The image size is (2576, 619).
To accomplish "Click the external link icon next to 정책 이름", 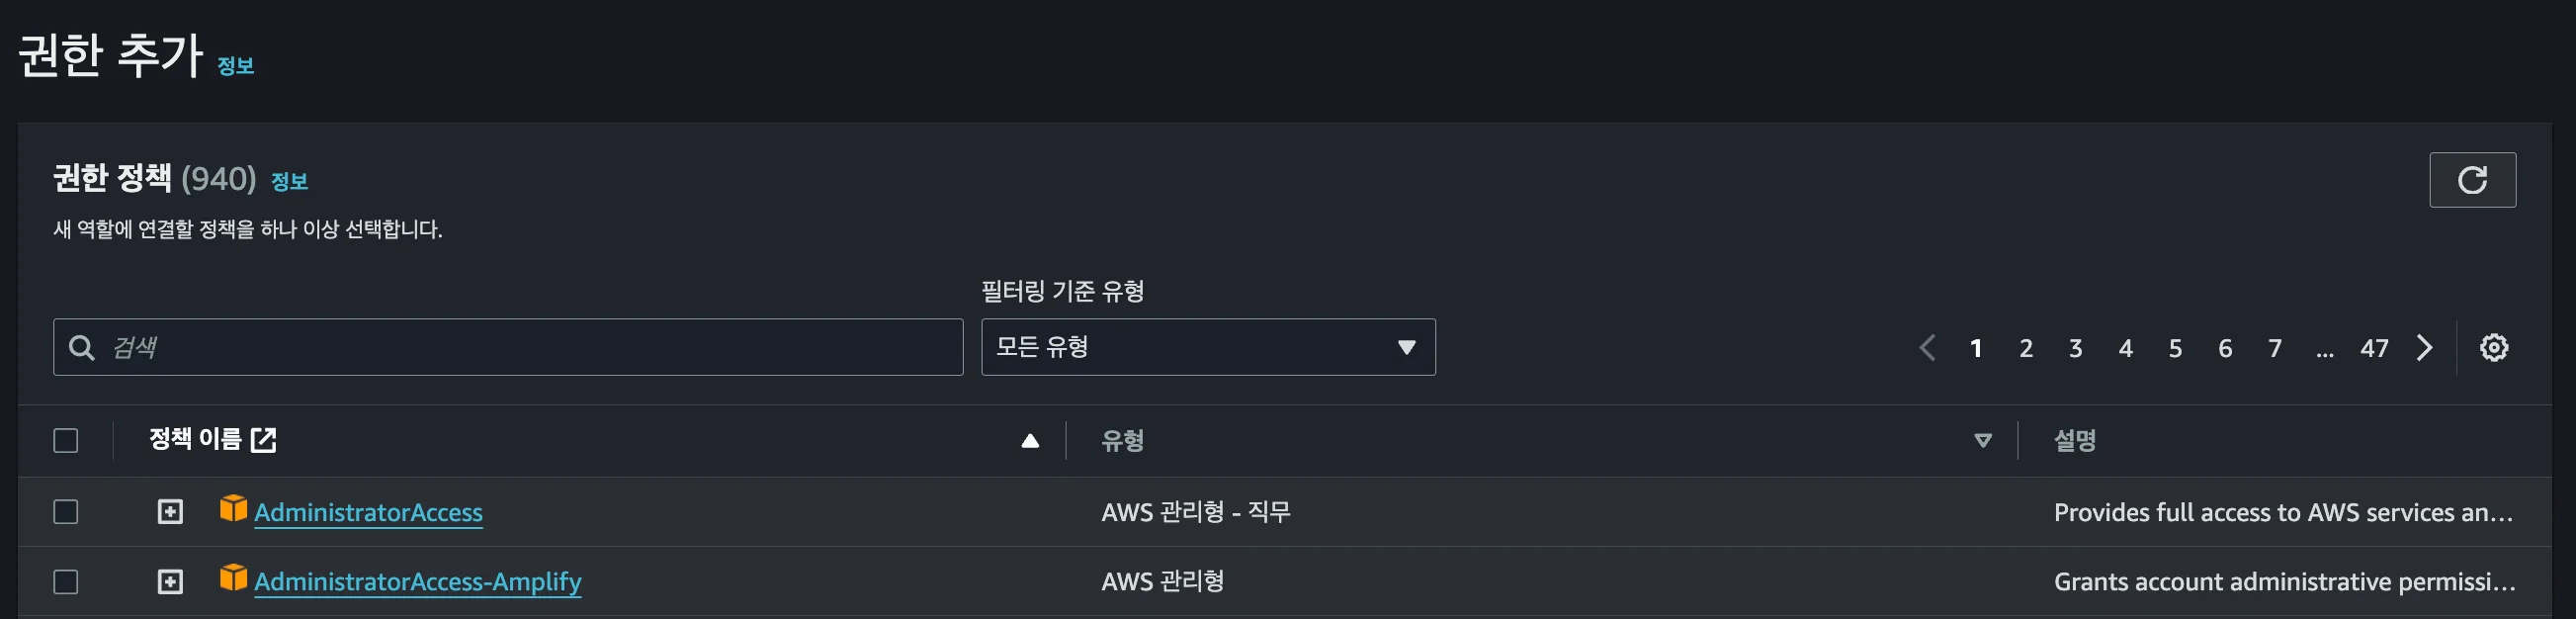I will (263, 439).
